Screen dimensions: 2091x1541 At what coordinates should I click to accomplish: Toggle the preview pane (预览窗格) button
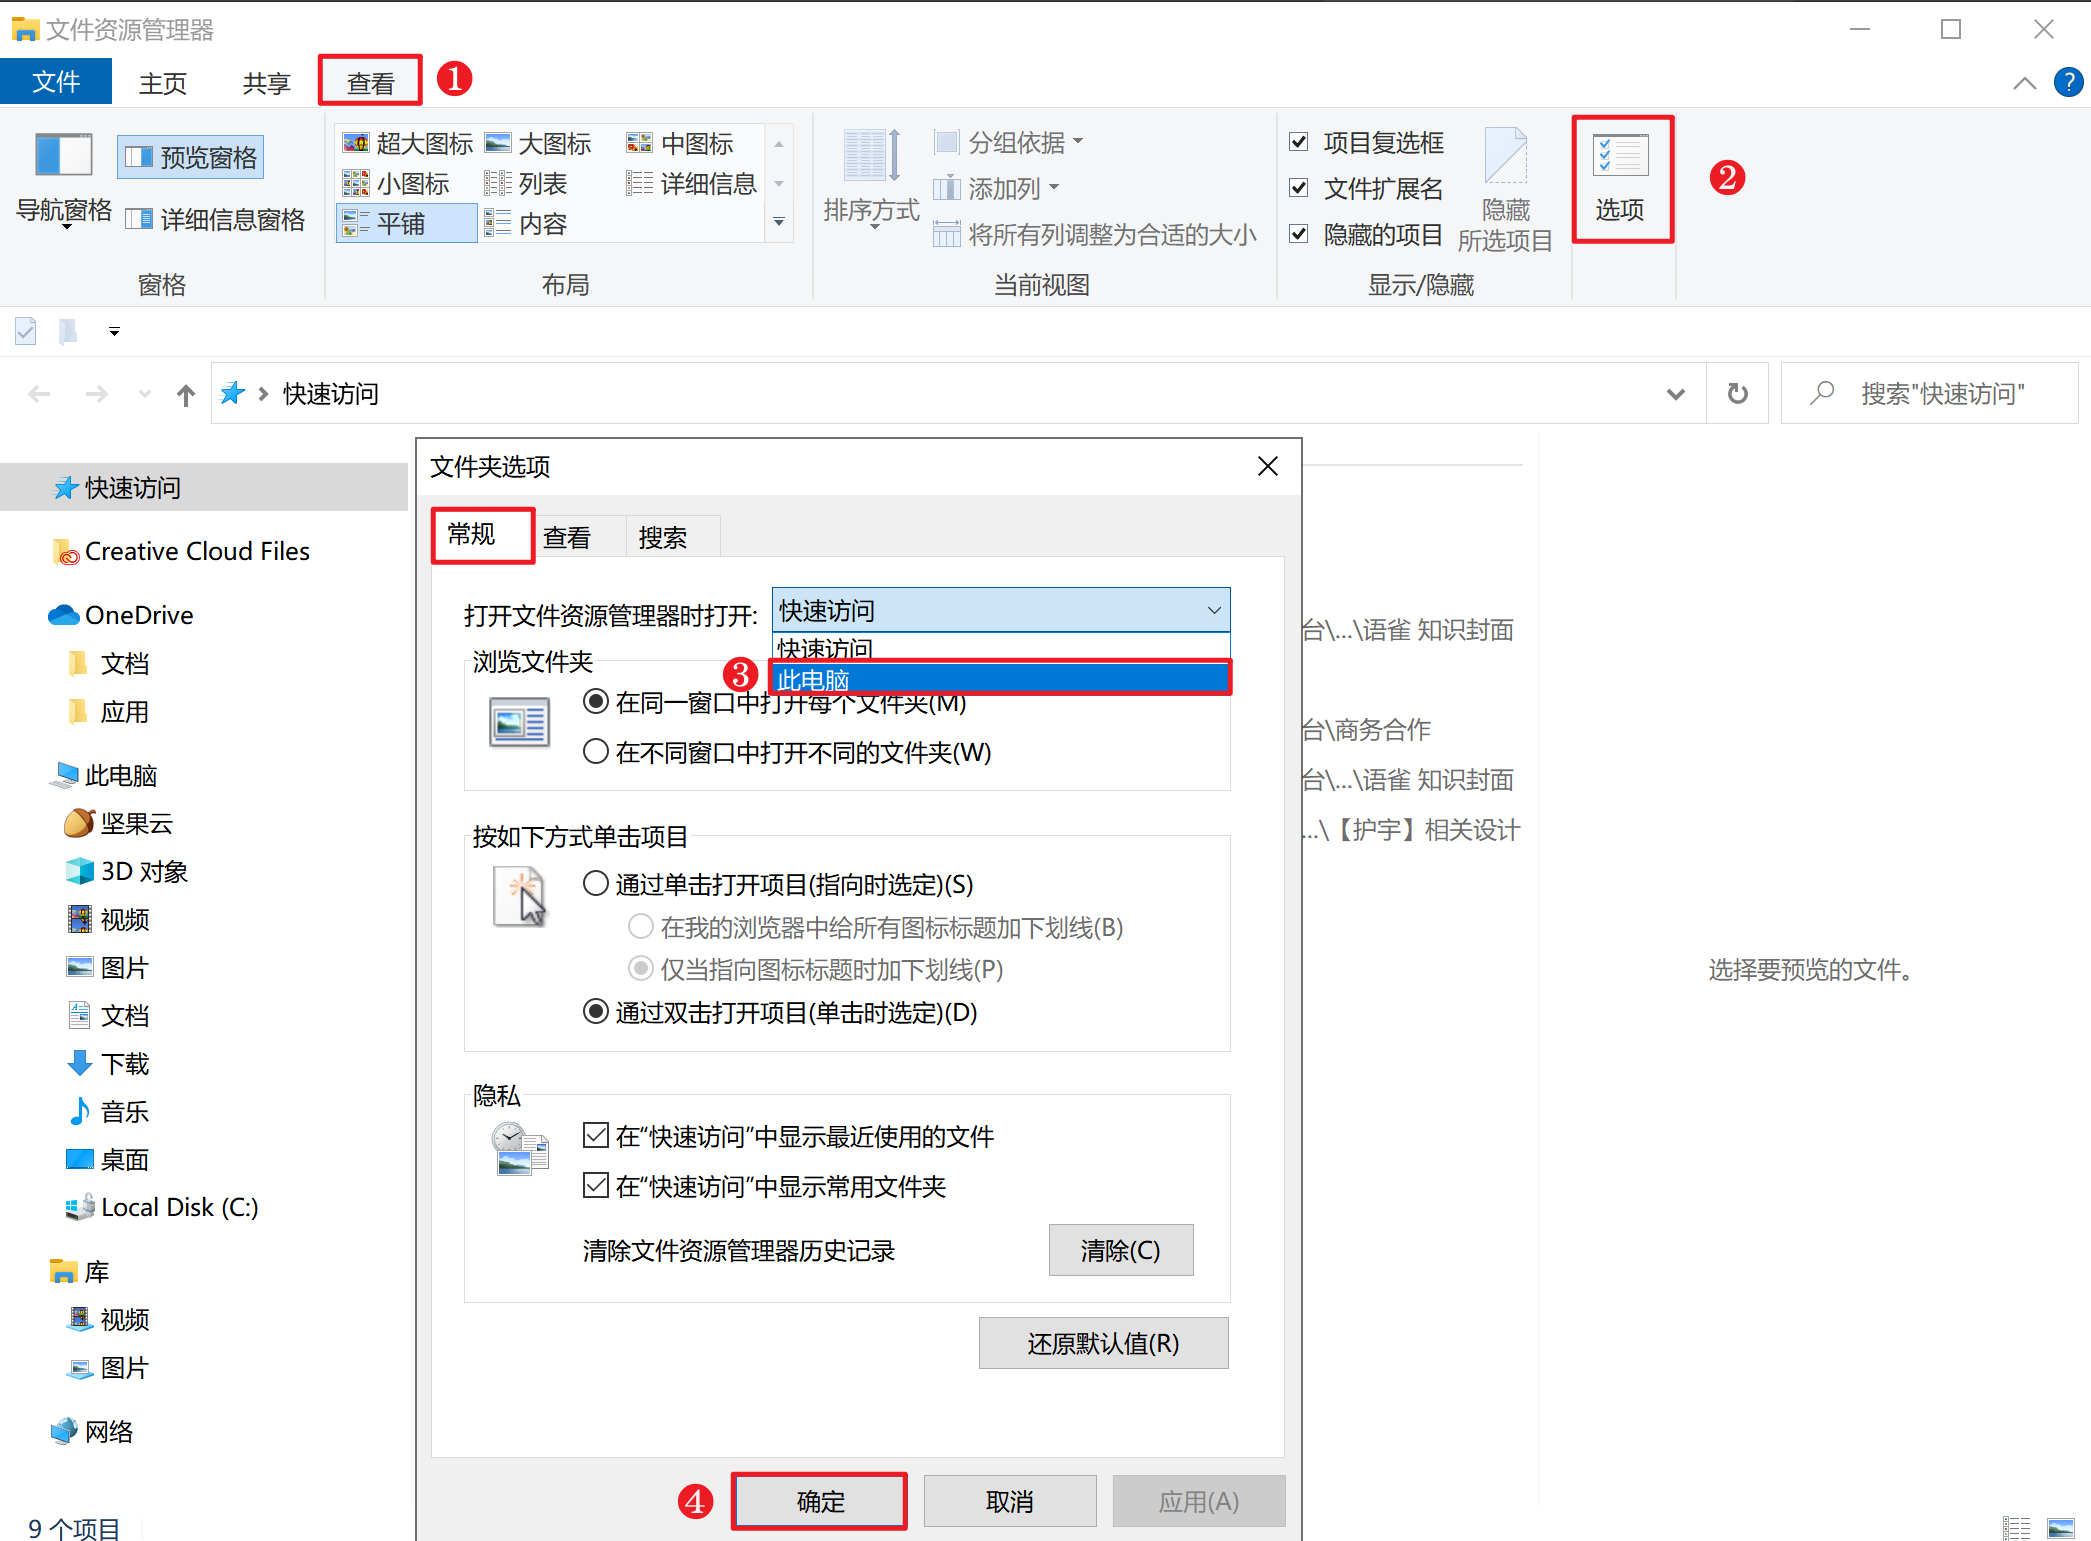tap(191, 157)
